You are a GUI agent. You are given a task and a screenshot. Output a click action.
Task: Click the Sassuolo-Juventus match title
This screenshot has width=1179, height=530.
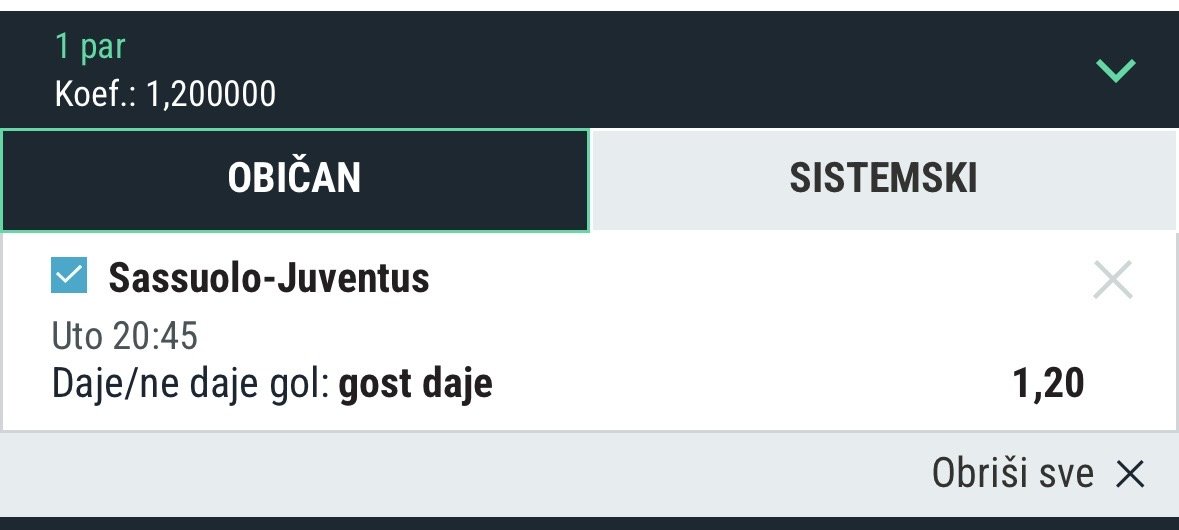268,278
